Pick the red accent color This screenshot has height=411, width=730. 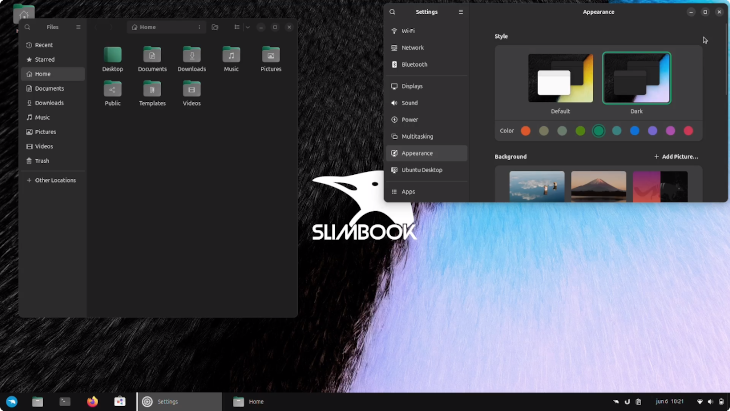pyautogui.click(x=688, y=131)
